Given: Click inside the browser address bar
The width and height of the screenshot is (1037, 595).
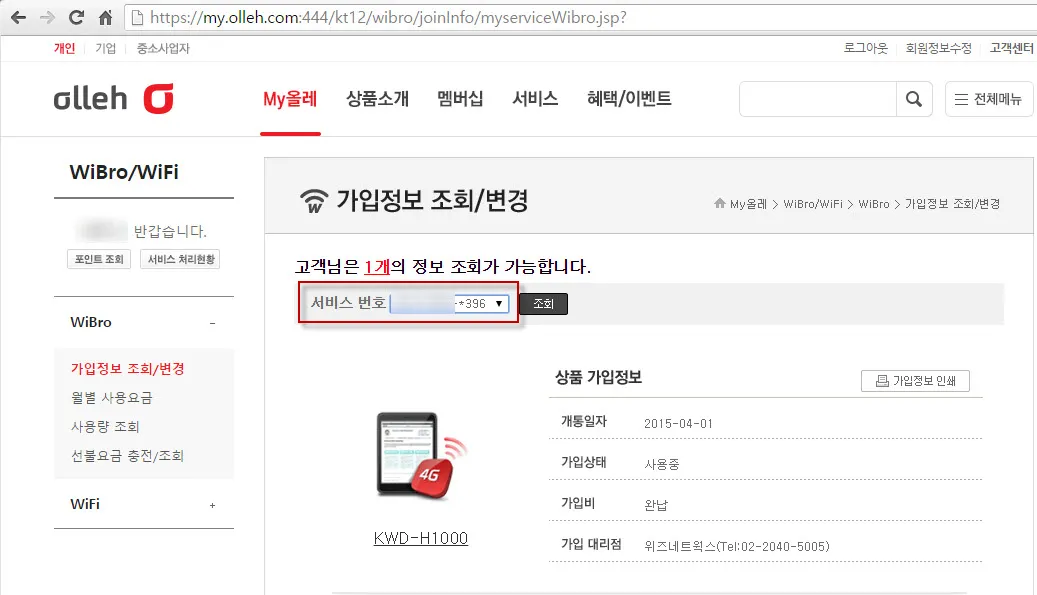Looking at the screenshot, I should pos(400,17).
